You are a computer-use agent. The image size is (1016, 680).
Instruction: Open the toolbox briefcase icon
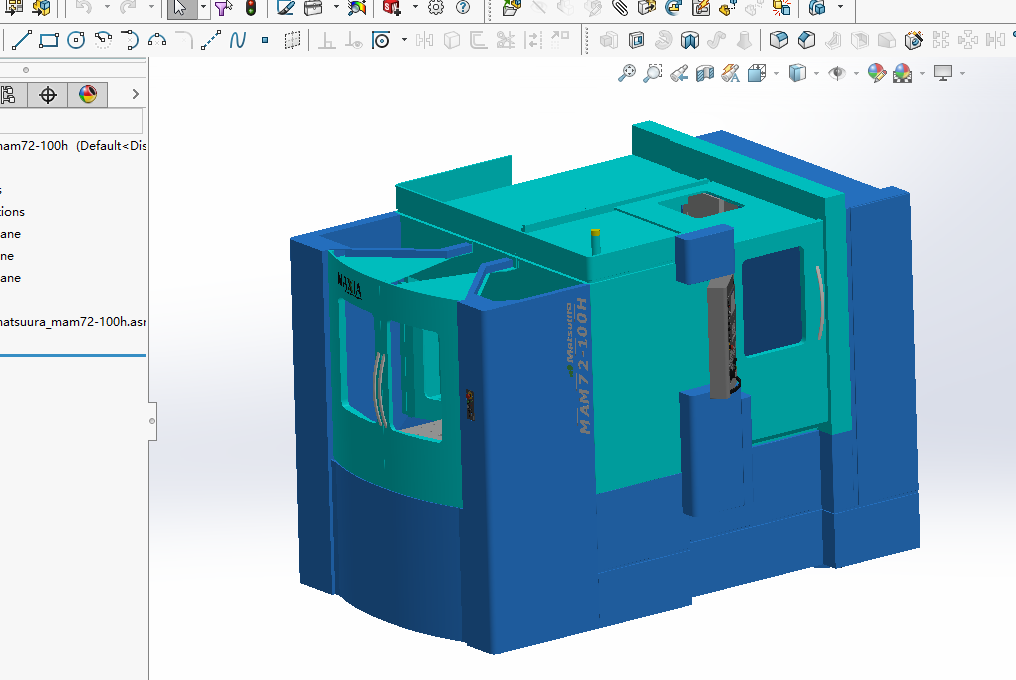tap(313, 8)
